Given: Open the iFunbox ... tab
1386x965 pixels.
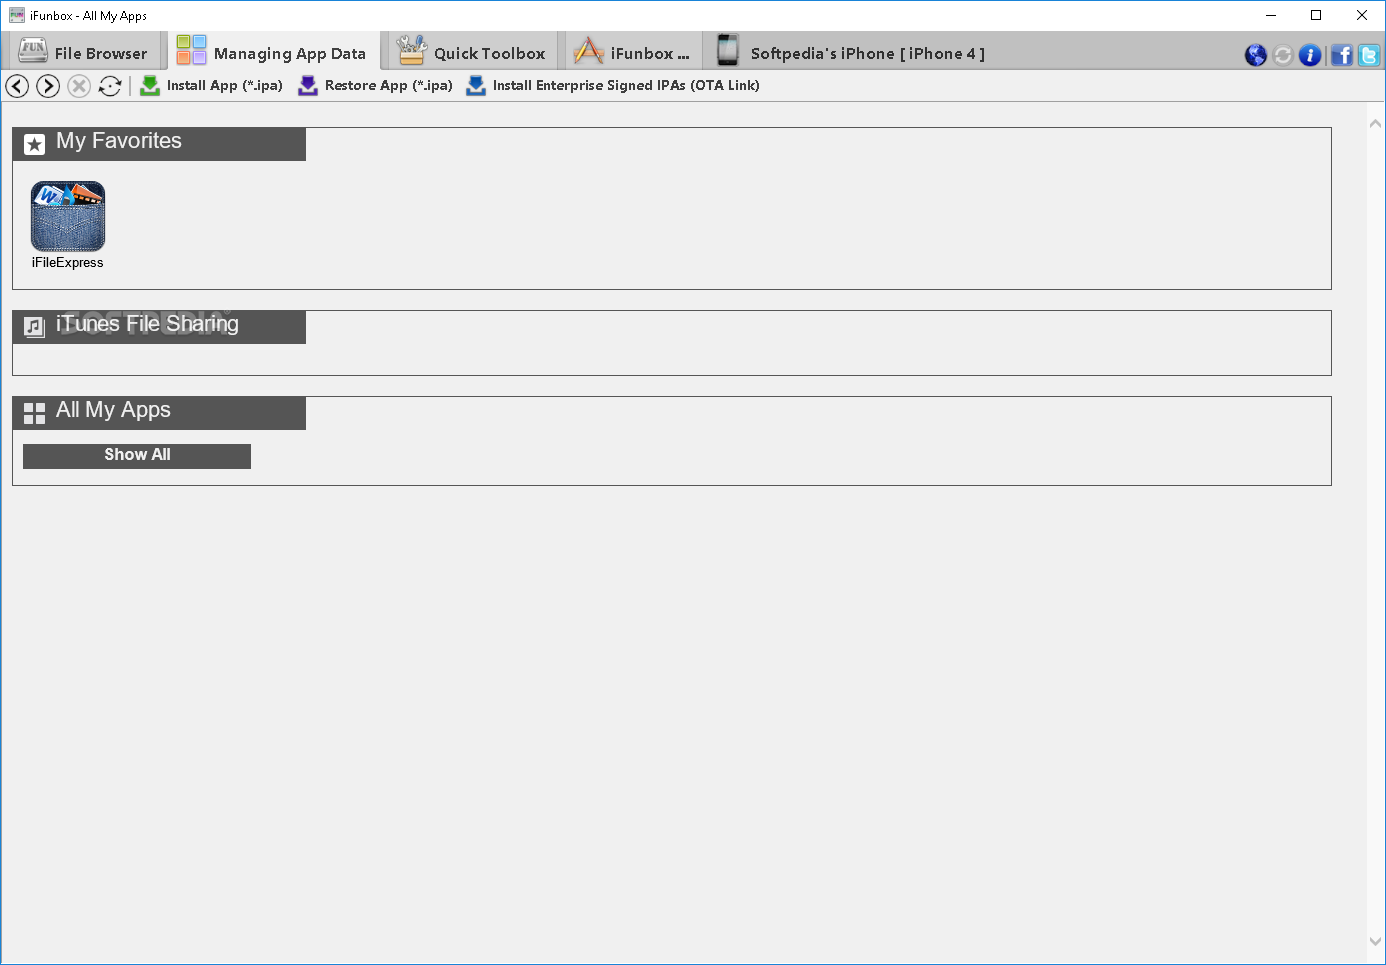Looking at the screenshot, I should 632,51.
